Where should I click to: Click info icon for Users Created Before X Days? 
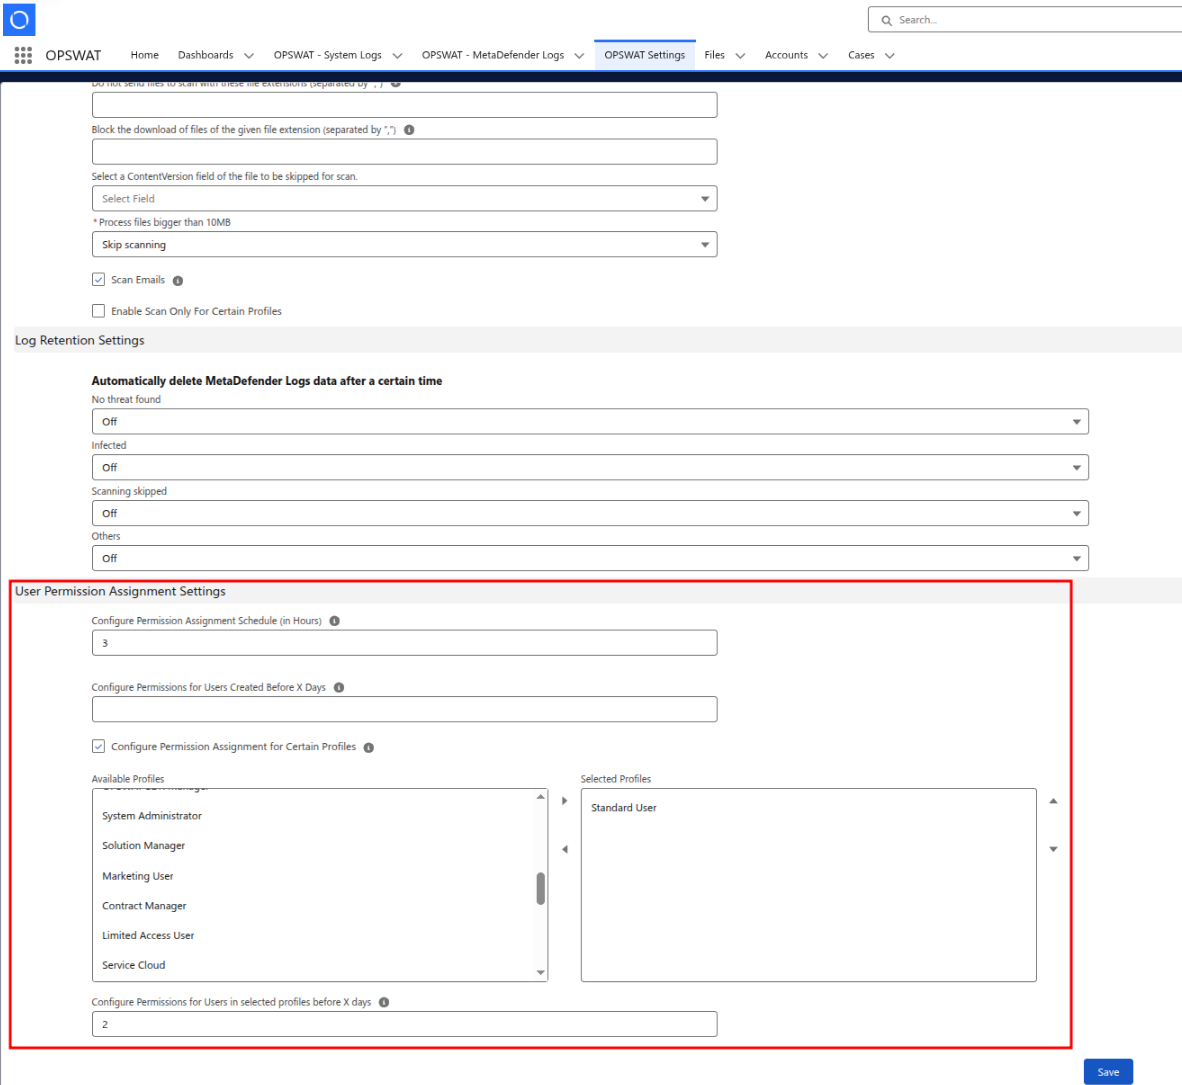pyautogui.click(x=339, y=687)
